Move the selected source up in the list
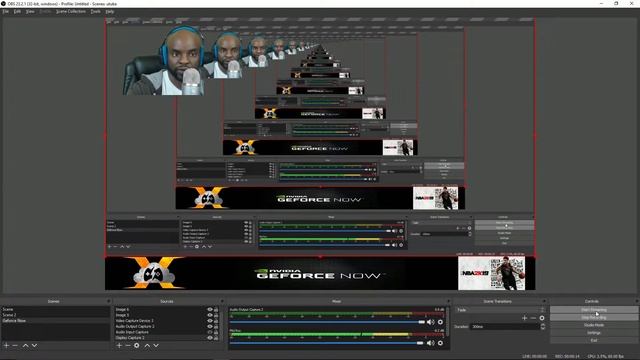The image size is (640, 360). point(147,345)
